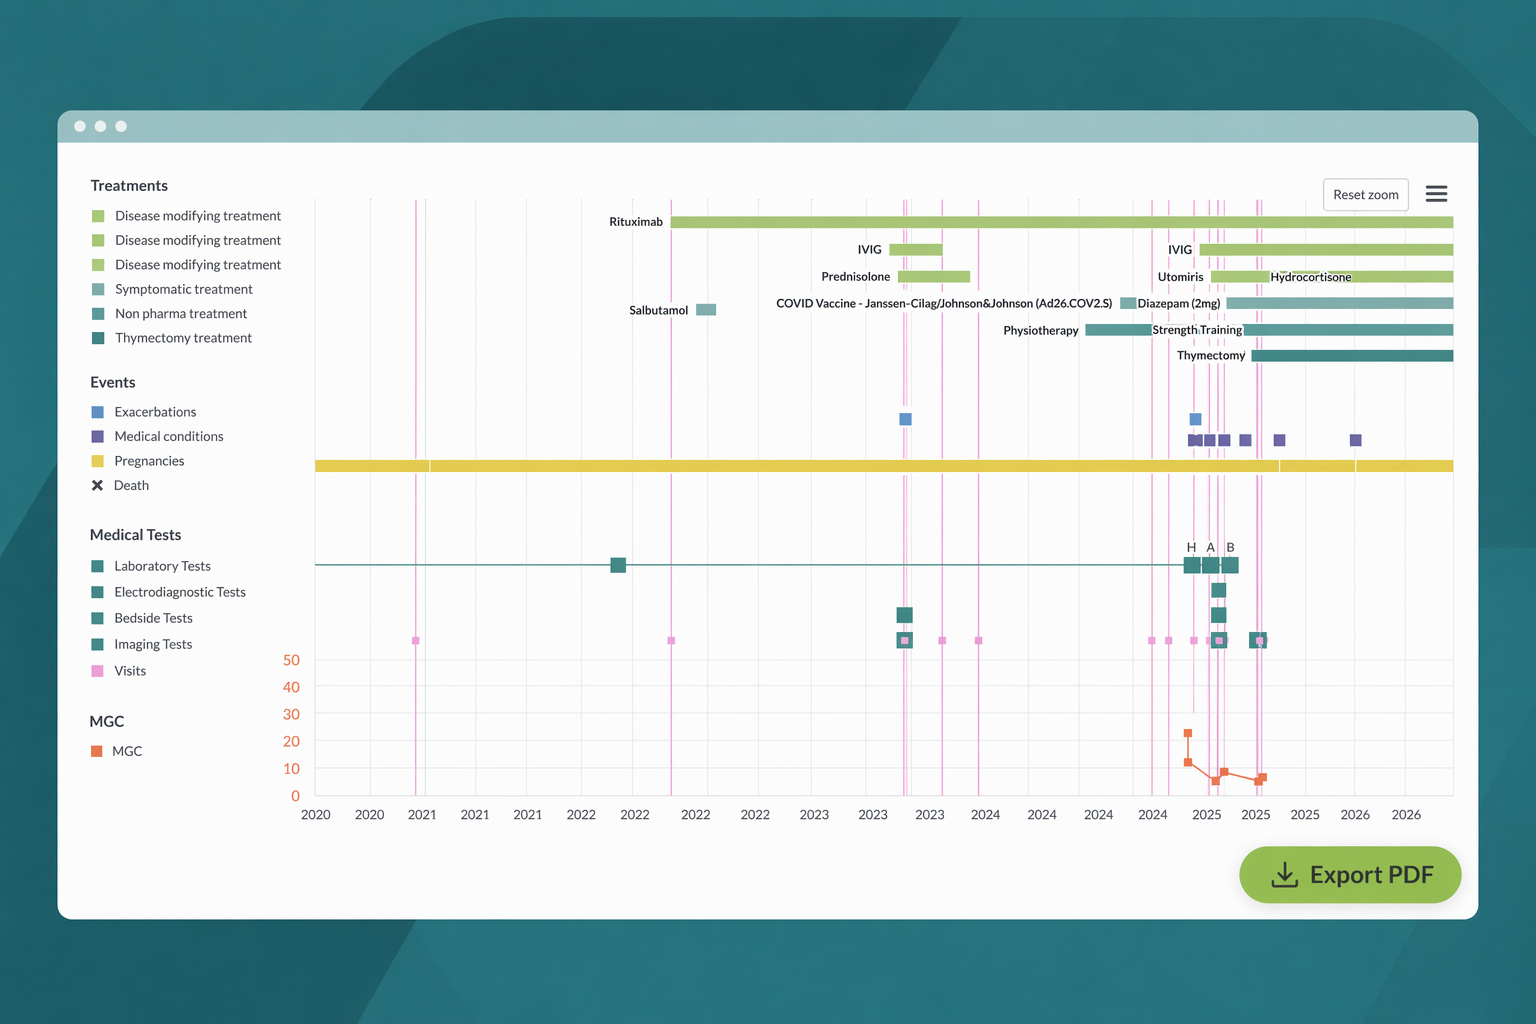Select the laboratory test marker labeled H
This screenshot has height=1024, width=1536.
1191,565
